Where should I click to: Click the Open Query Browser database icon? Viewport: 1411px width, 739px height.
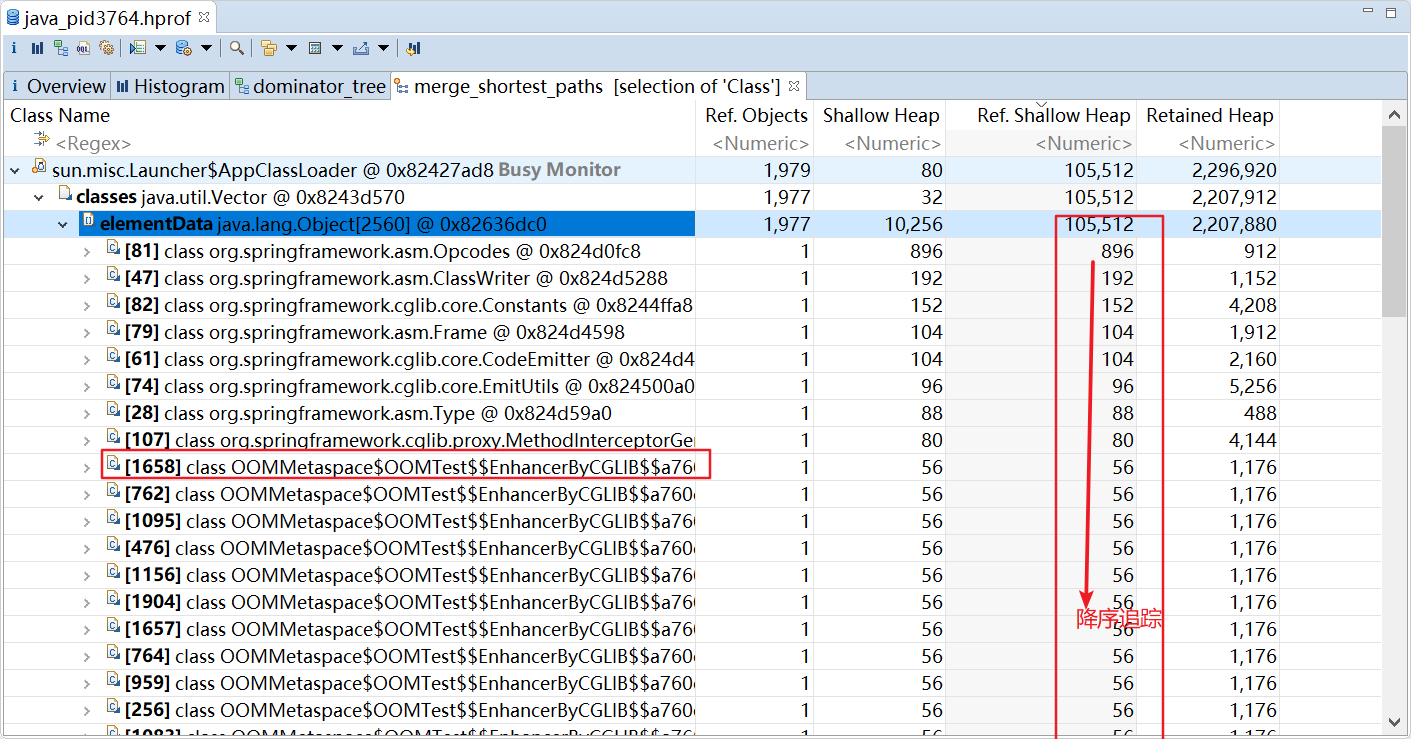[183, 47]
